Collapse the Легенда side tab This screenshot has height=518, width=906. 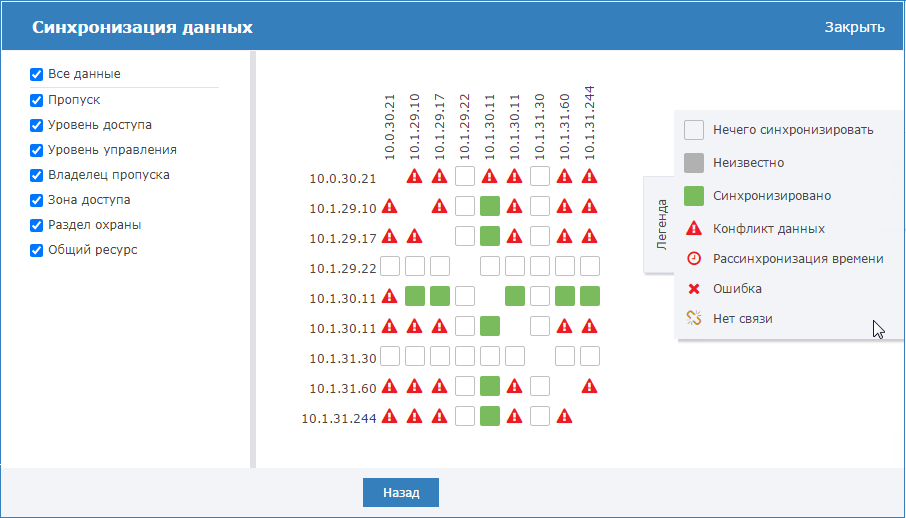pyautogui.click(x=659, y=224)
